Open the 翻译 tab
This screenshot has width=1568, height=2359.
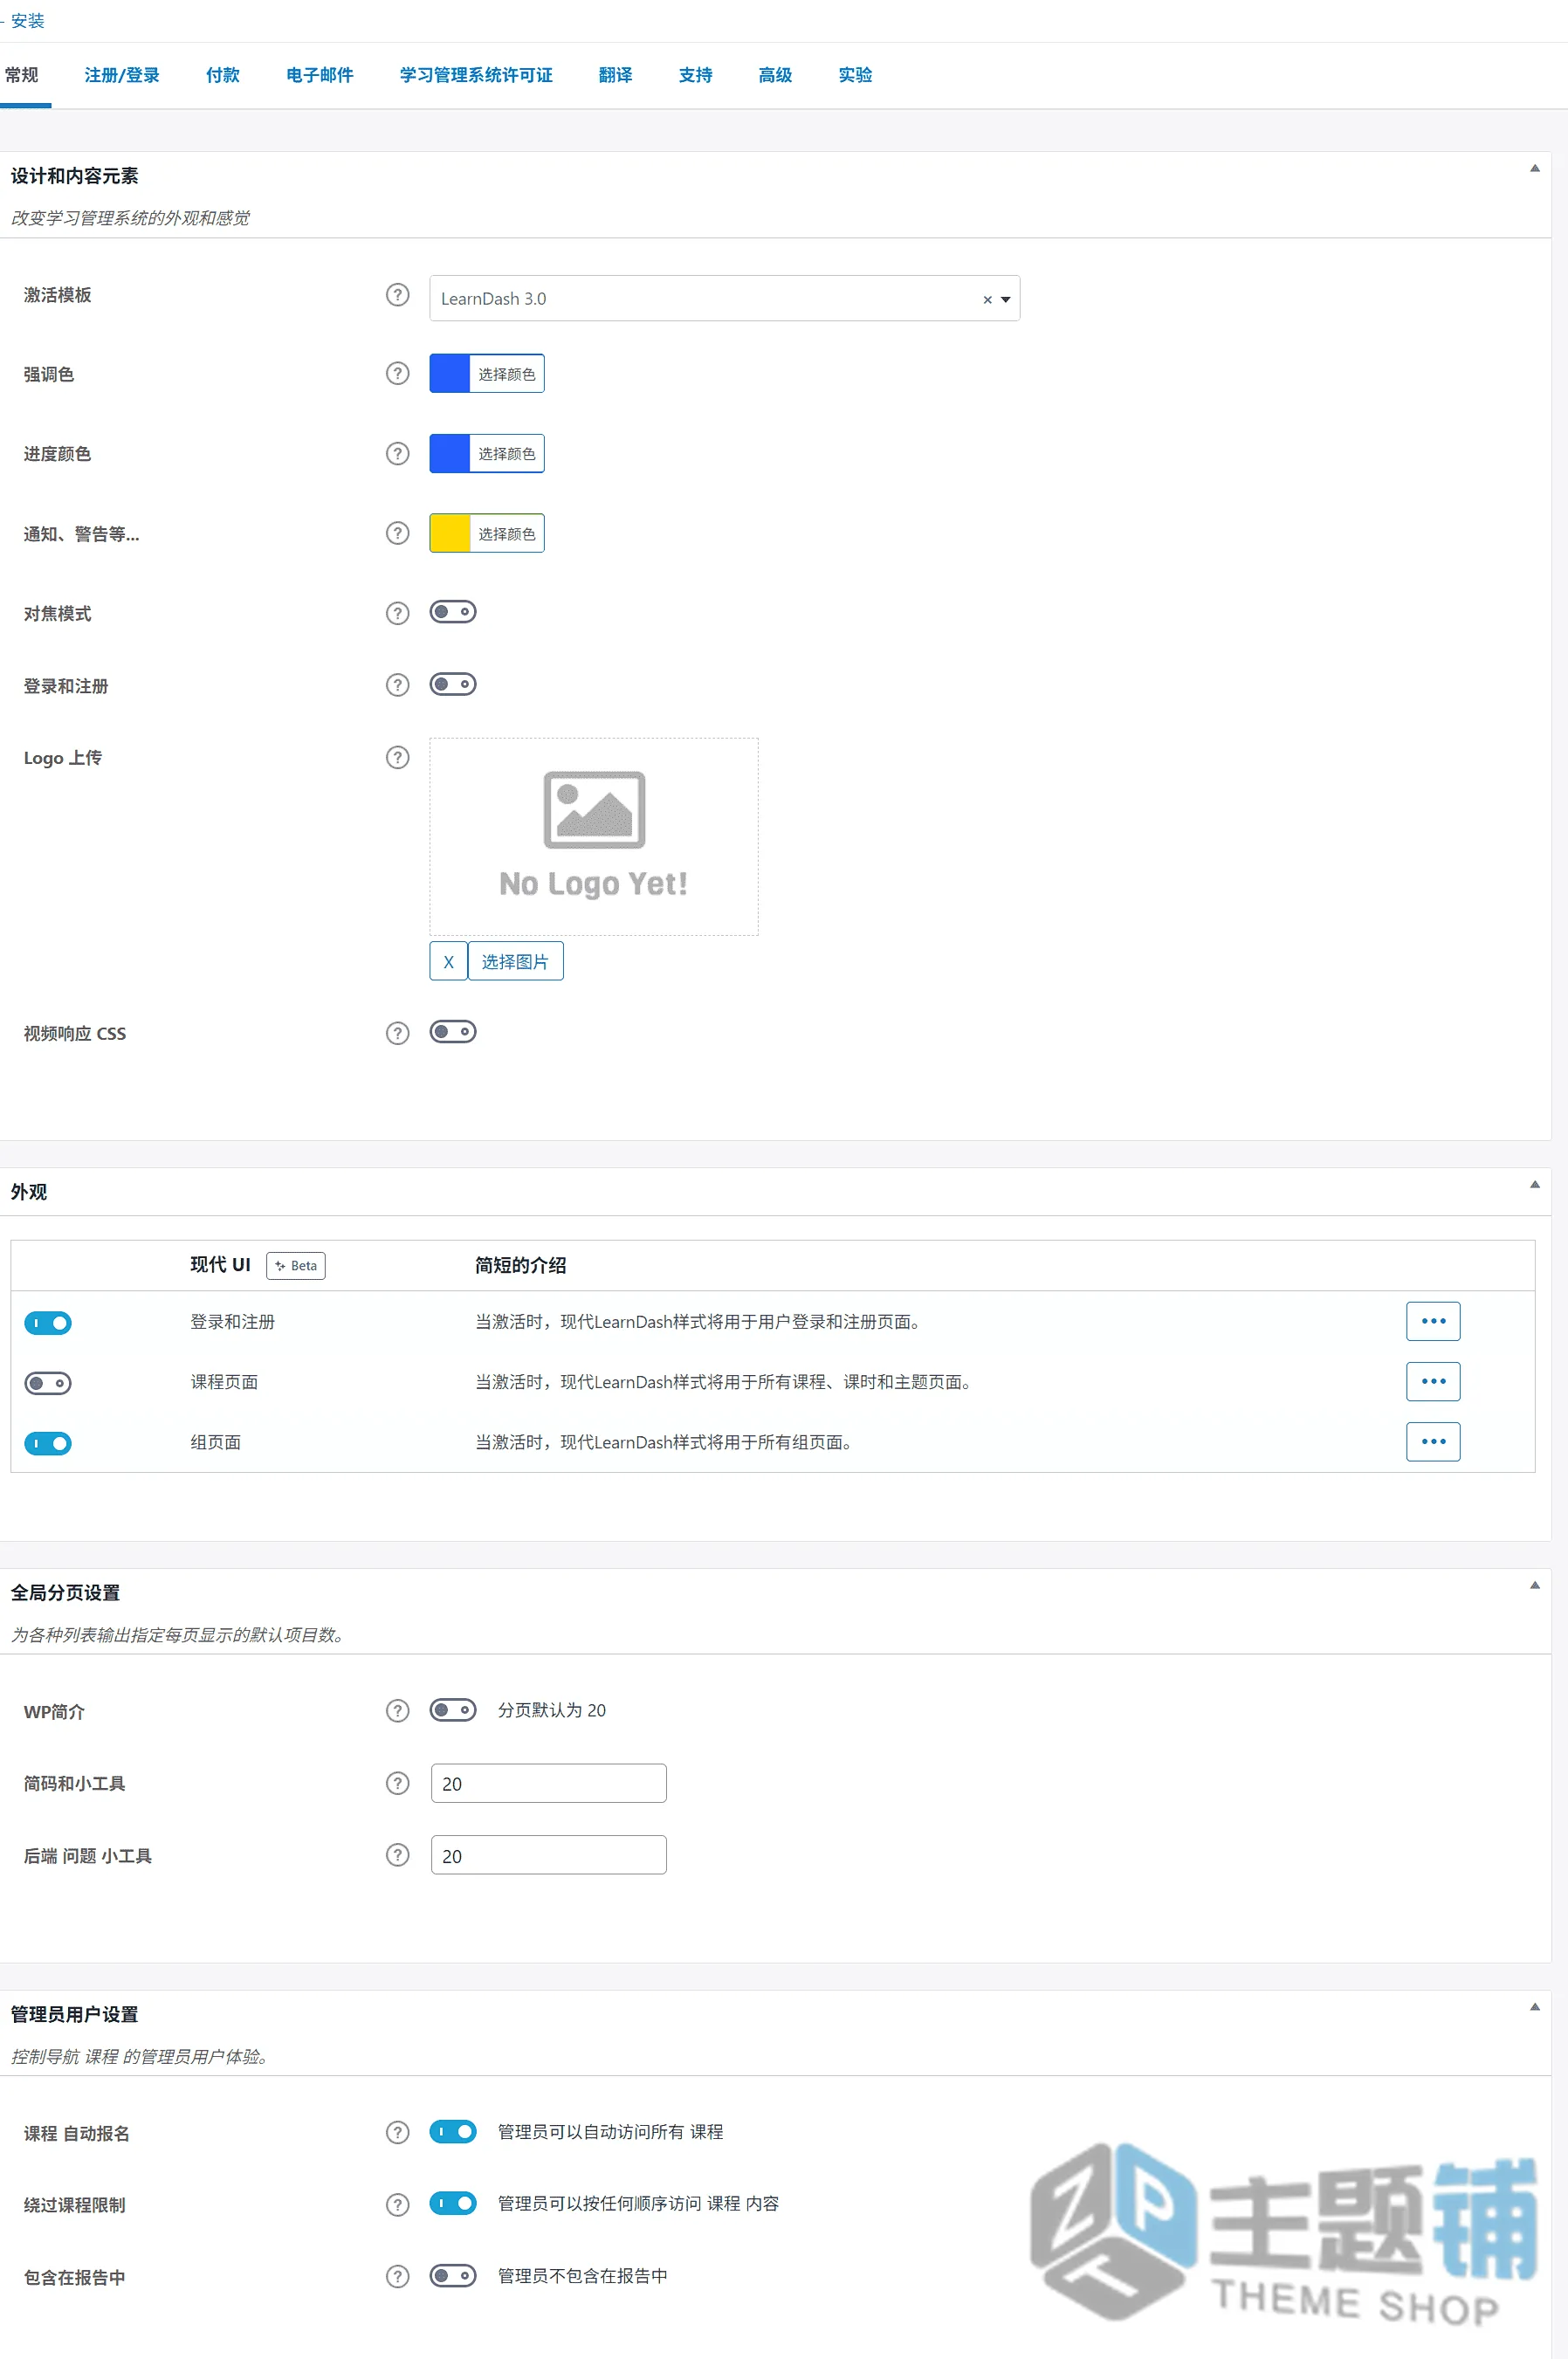[x=615, y=75]
